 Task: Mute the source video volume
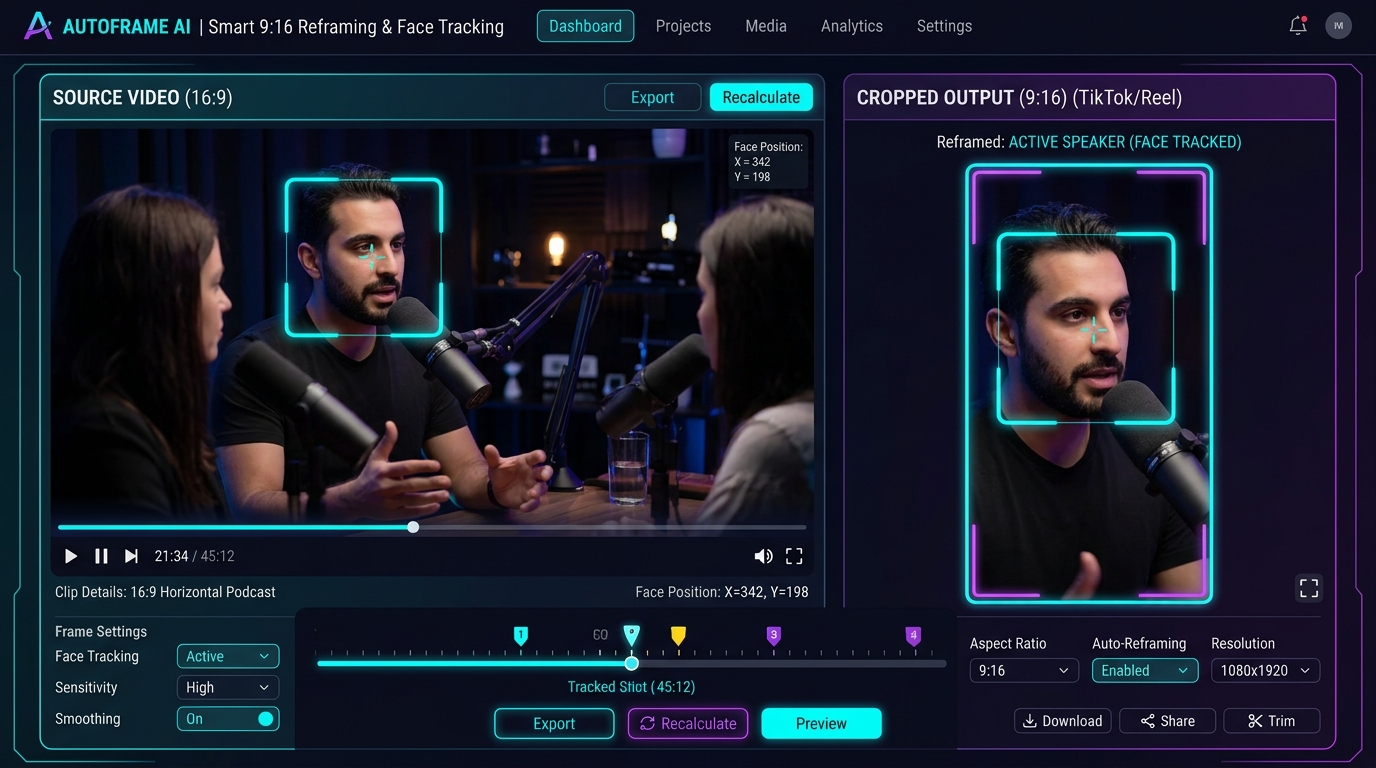tap(763, 556)
